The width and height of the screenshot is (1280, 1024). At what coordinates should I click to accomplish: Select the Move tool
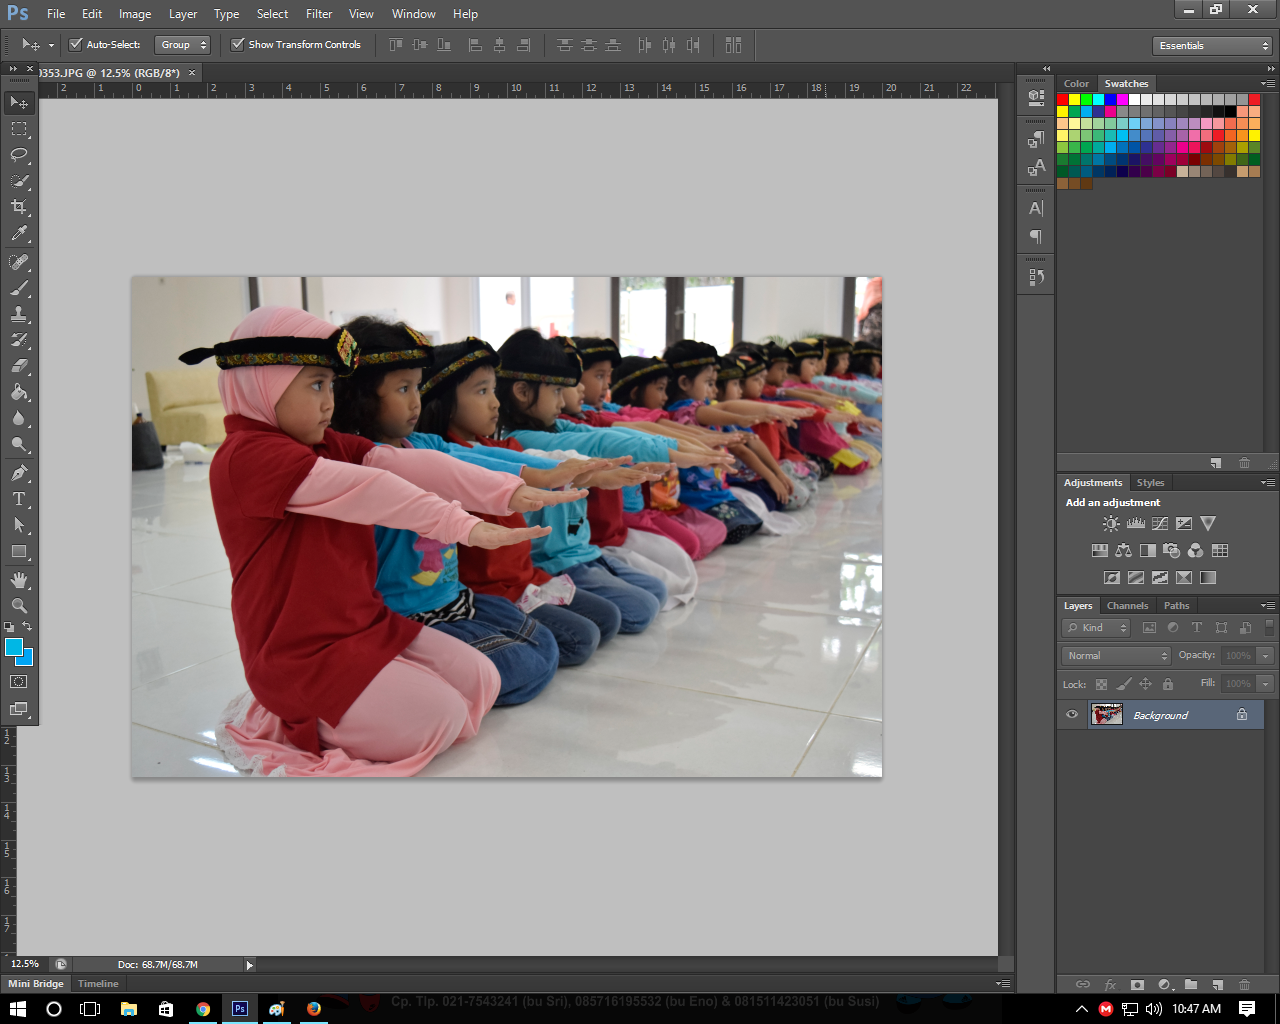click(x=18, y=102)
